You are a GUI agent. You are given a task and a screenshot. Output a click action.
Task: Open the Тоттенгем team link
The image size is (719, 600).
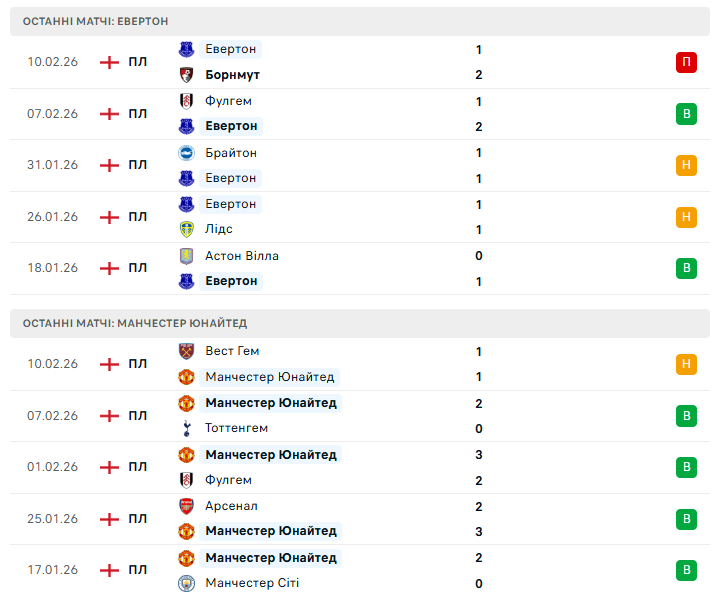(x=236, y=429)
